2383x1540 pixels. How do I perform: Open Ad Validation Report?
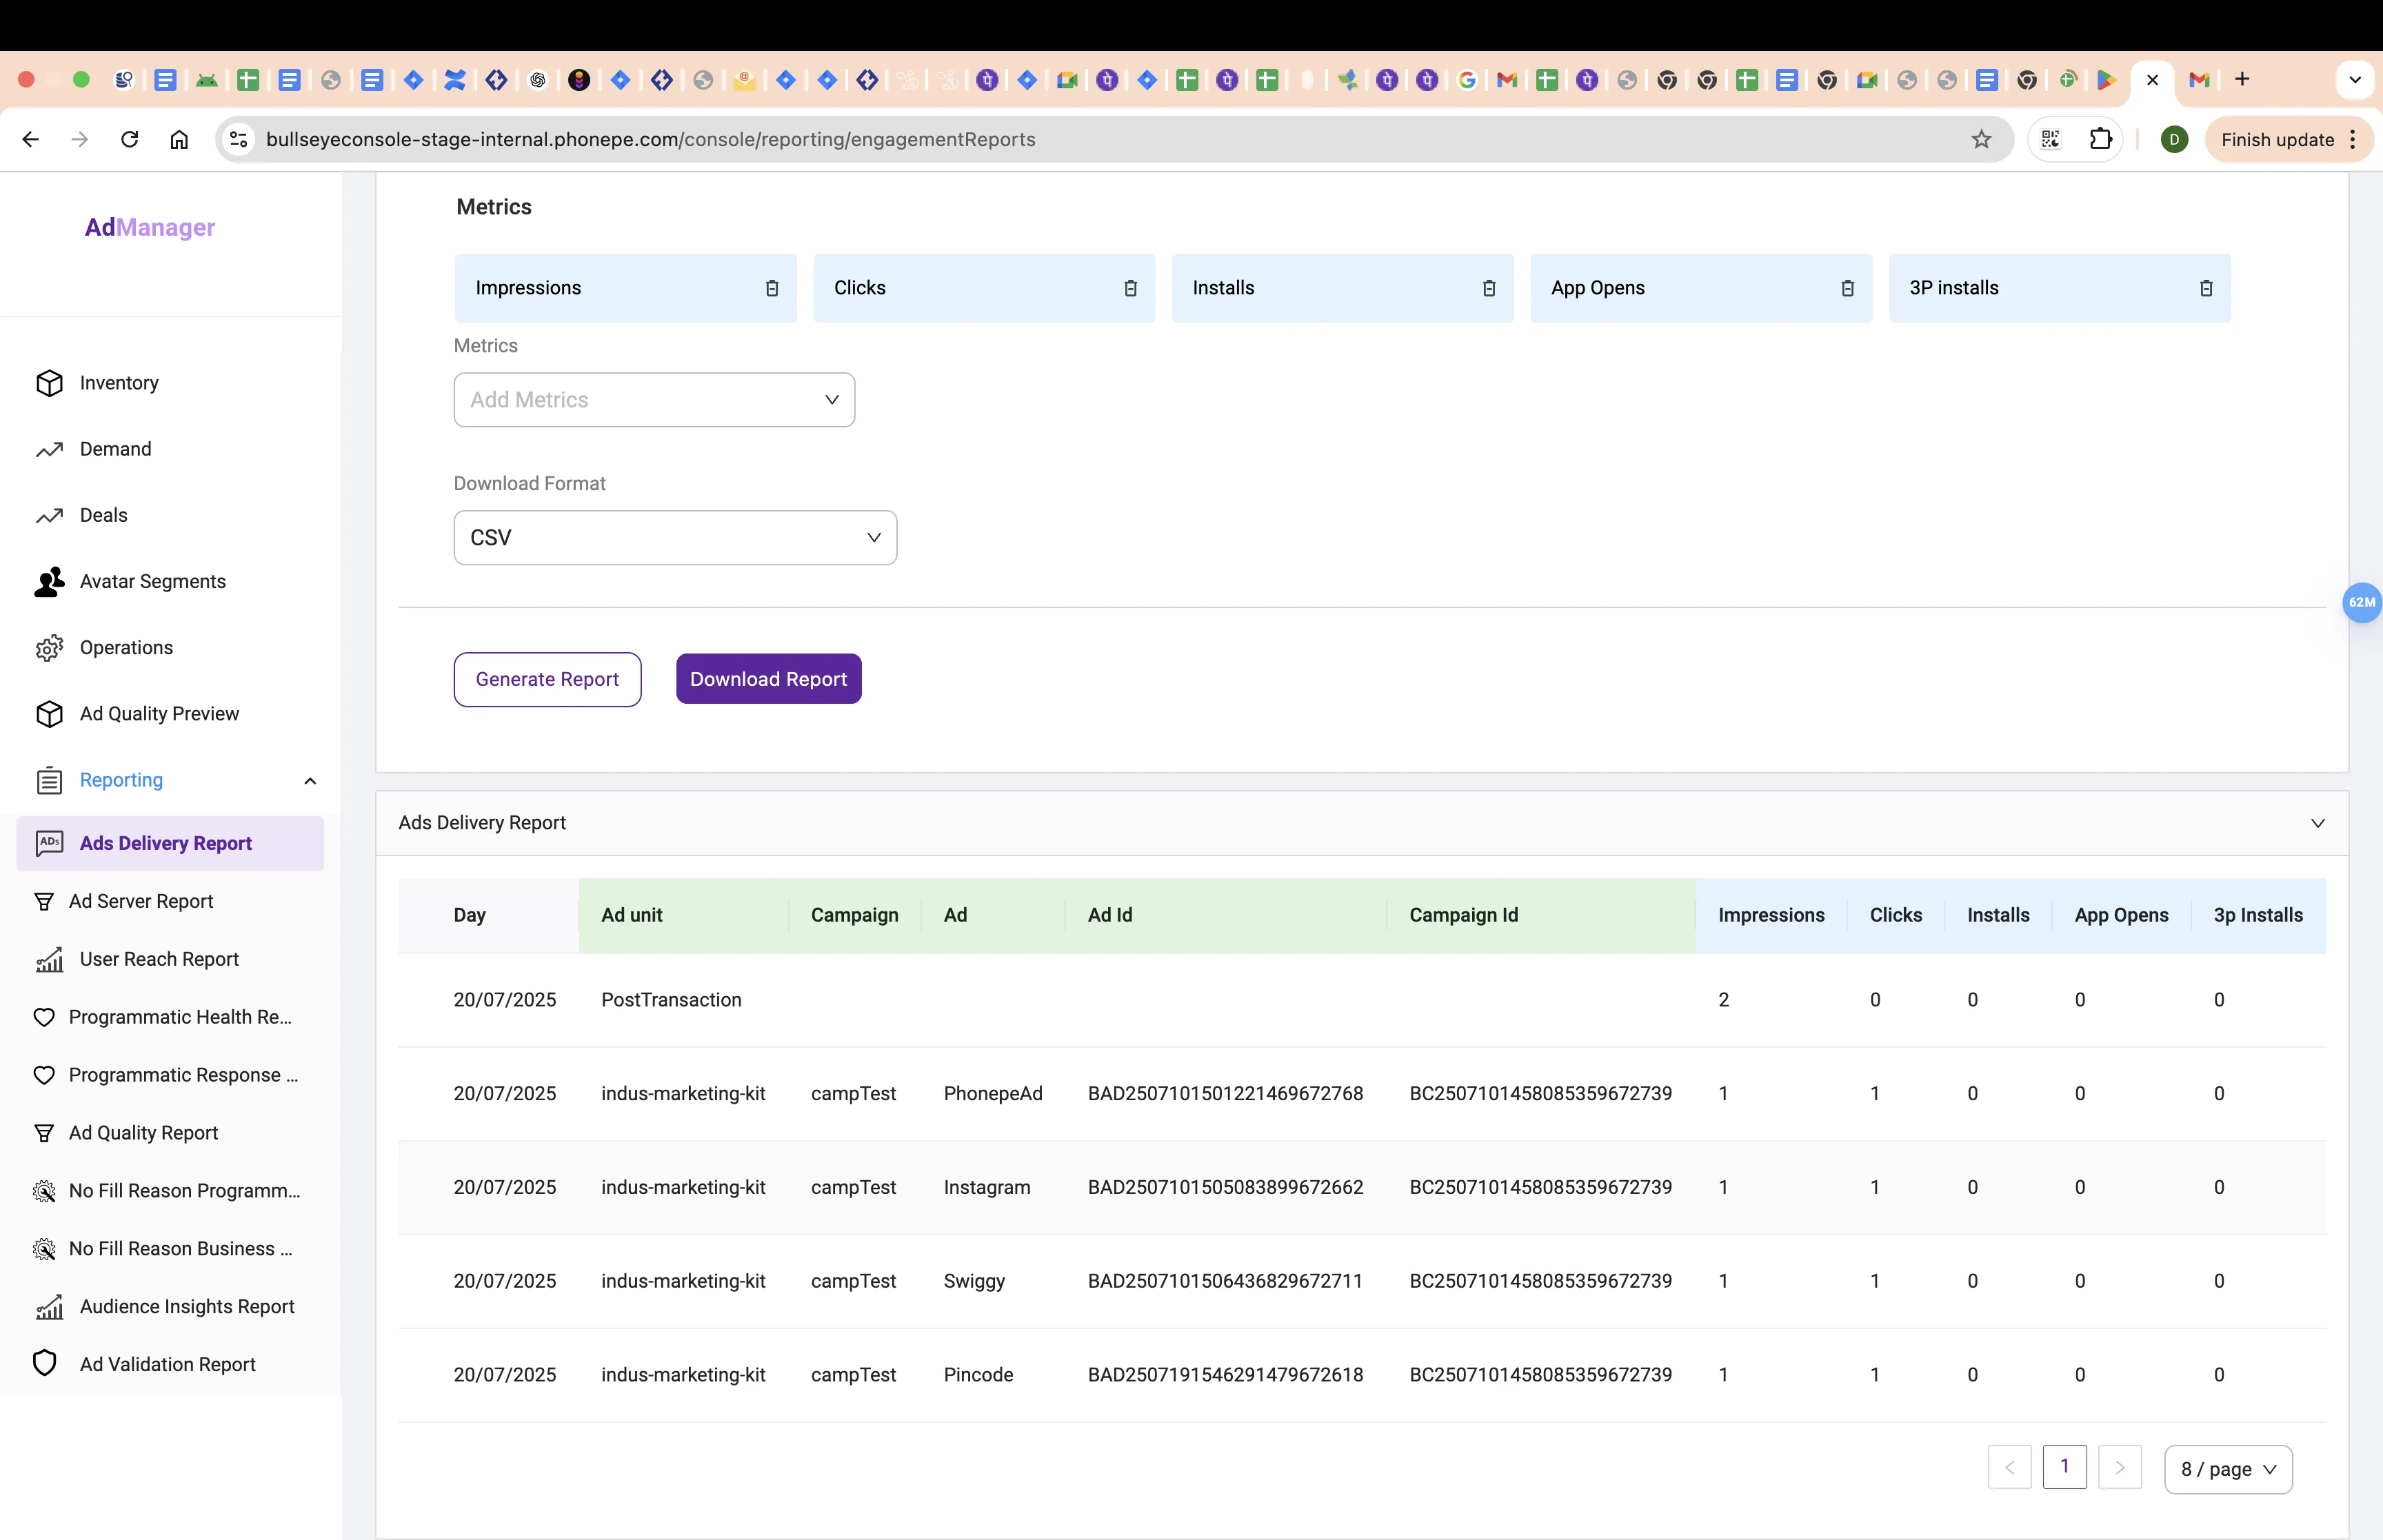tap(167, 1365)
